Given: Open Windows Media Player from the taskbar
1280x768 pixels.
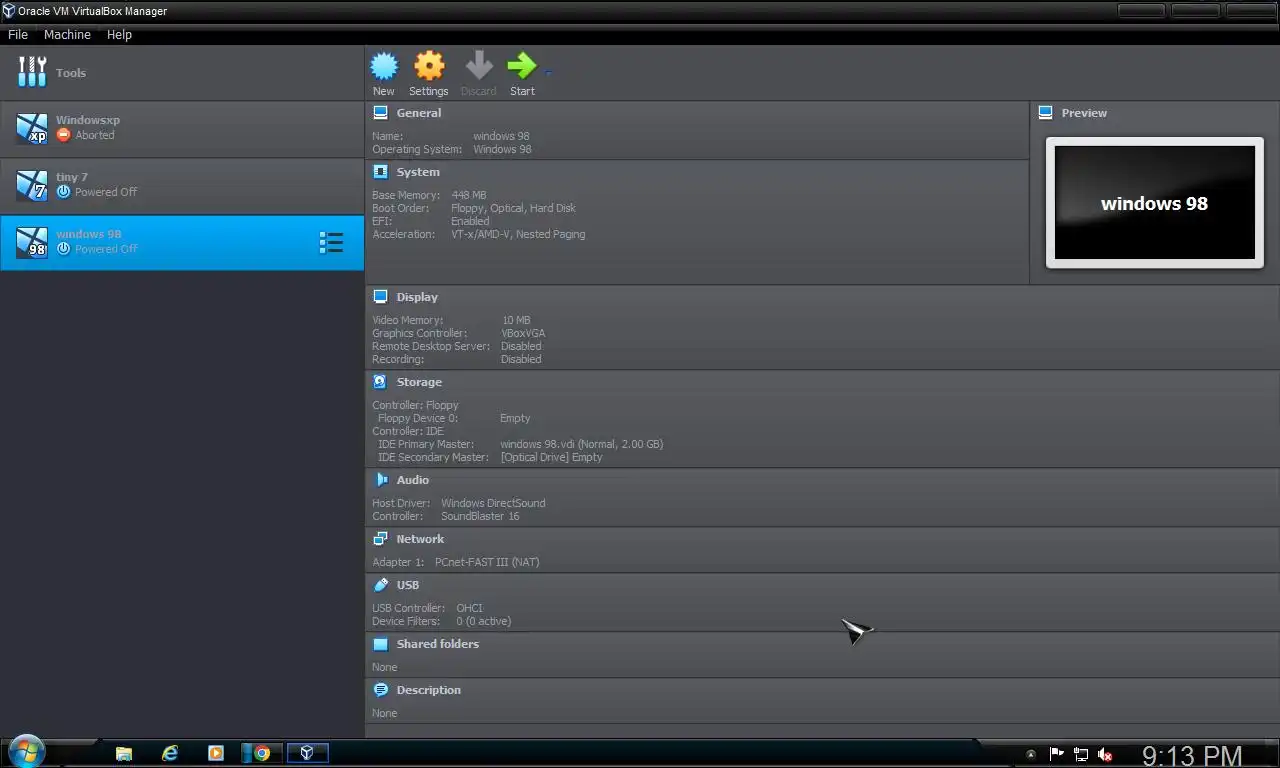Looking at the screenshot, I should pos(216,753).
